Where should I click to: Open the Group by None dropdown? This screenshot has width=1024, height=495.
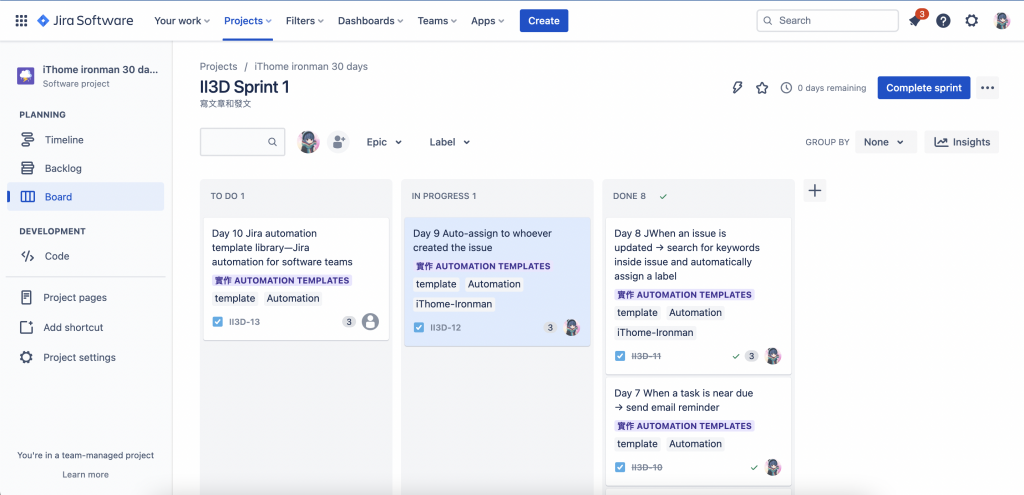click(x=886, y=142)
